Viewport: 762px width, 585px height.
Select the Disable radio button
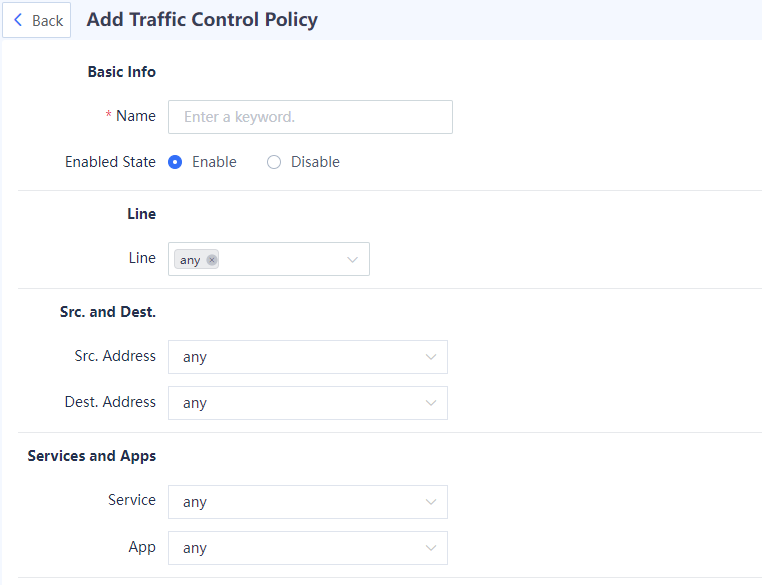274,162
